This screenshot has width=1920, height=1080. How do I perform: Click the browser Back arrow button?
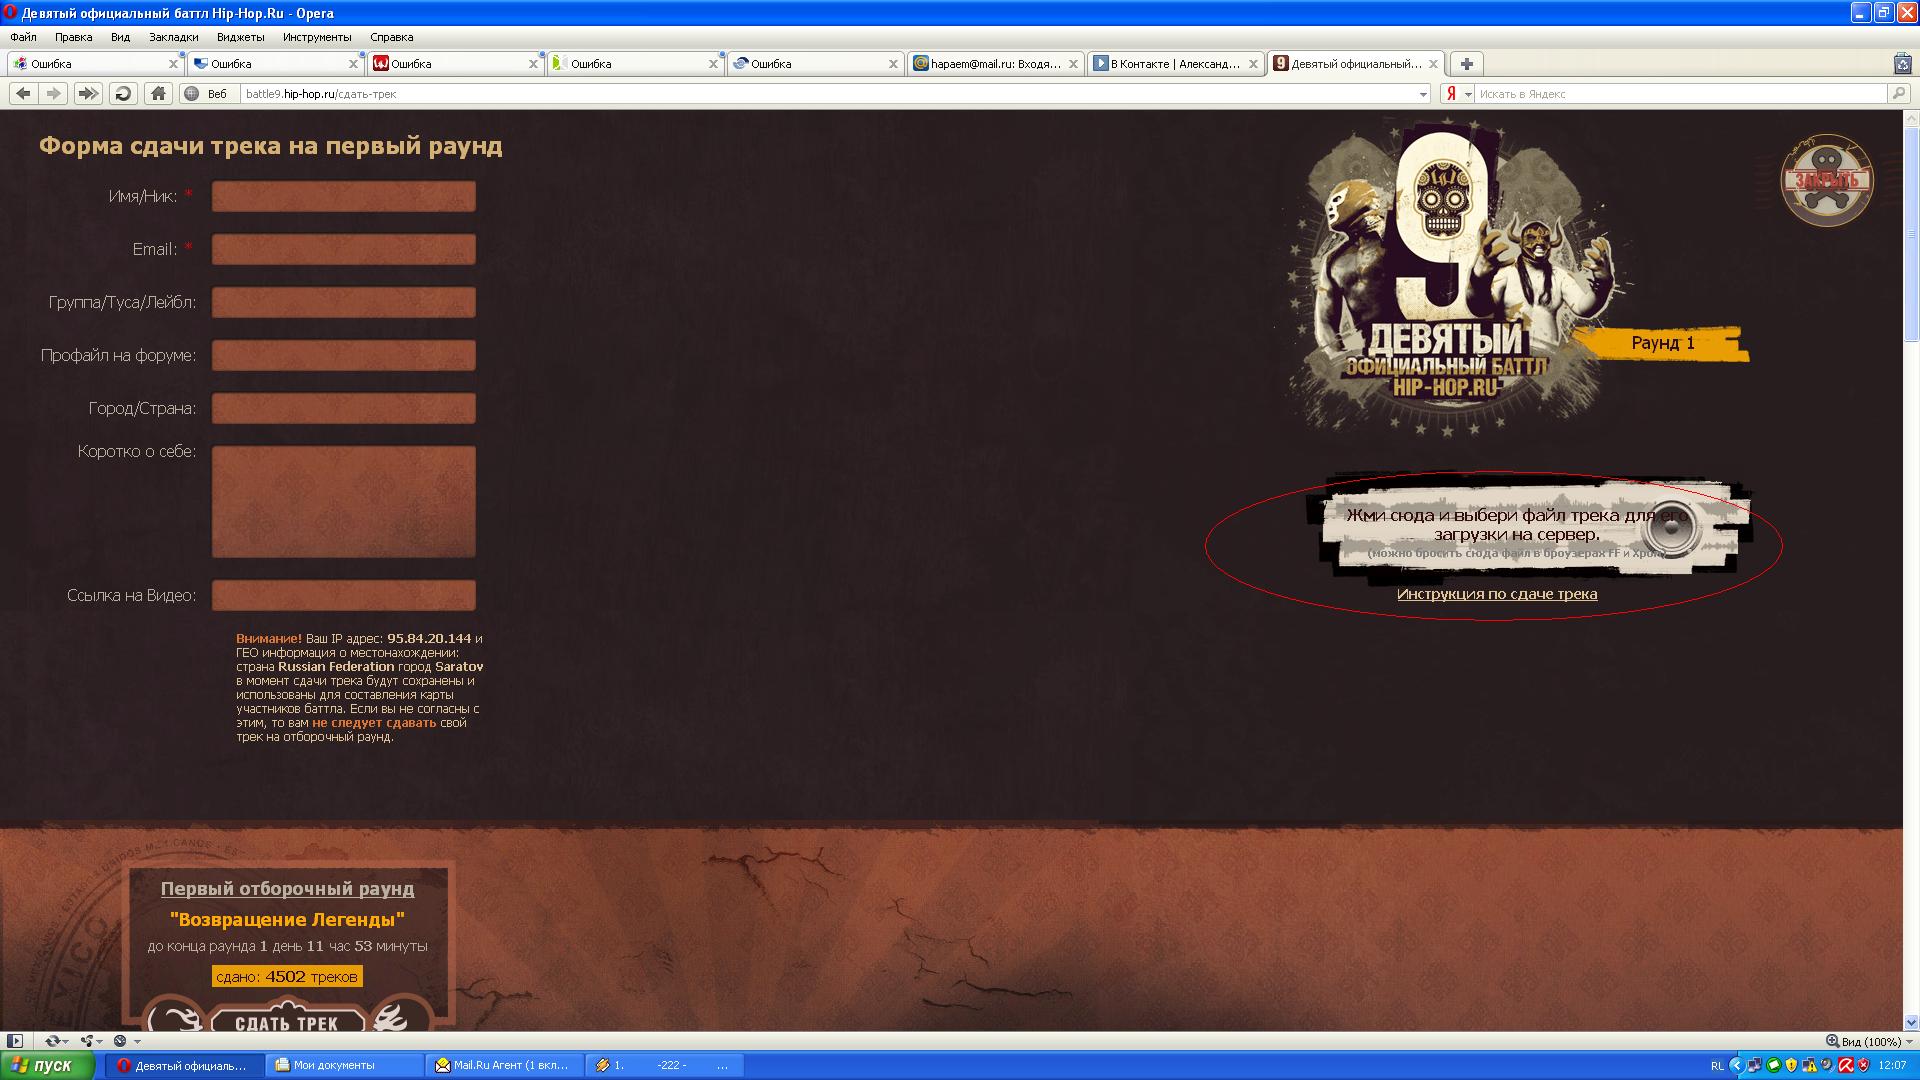click(x=23, y=93)
